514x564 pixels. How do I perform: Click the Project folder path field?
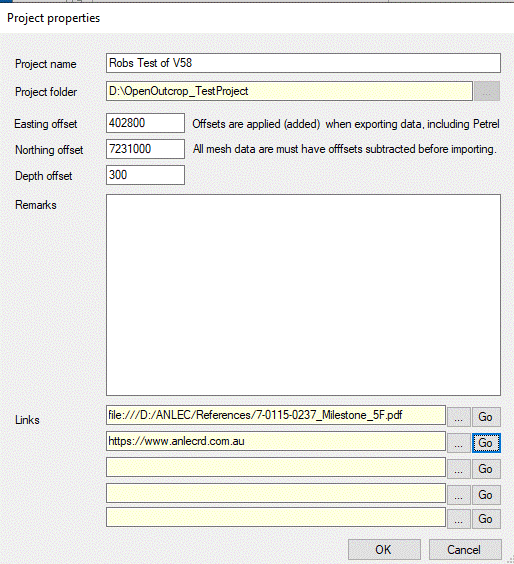289,91
